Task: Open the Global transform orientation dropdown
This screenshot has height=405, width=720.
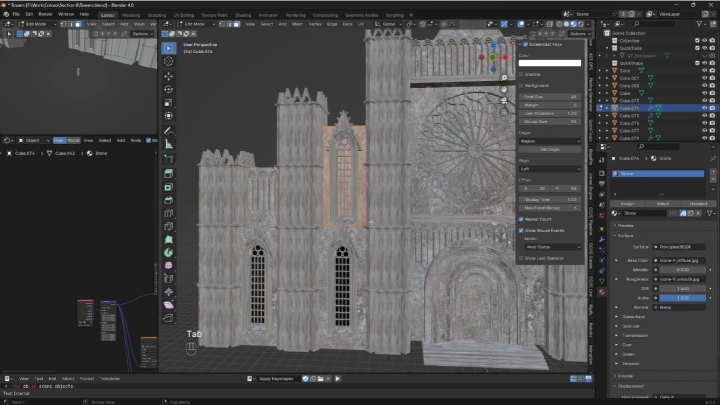Action: (388, 24)
